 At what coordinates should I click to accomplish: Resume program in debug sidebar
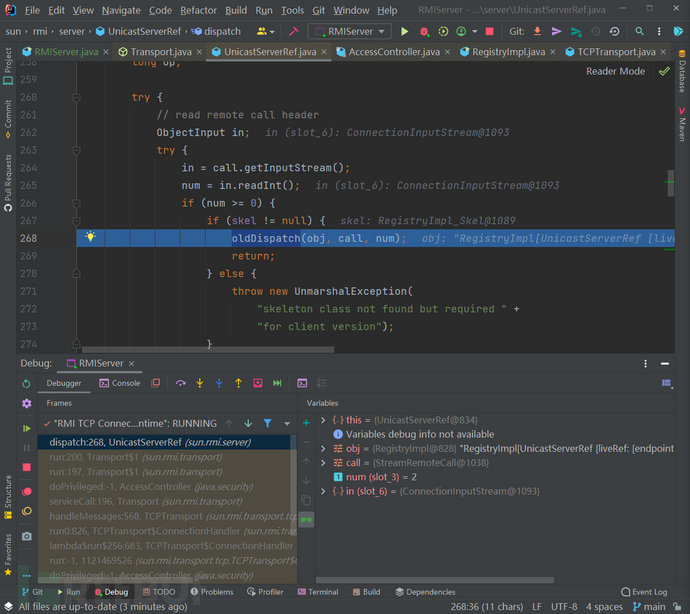click(x=27, y=428)
